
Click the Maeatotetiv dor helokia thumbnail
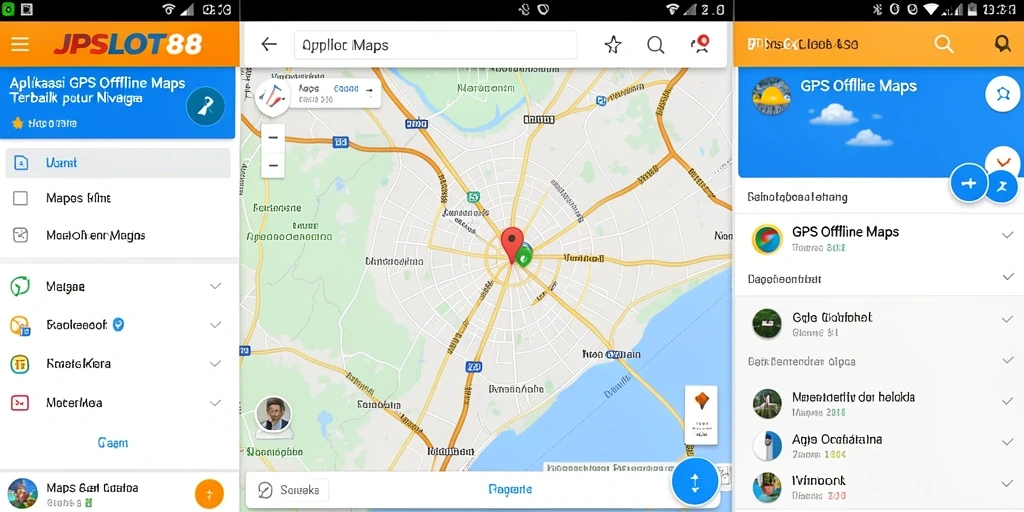[767, 404]
